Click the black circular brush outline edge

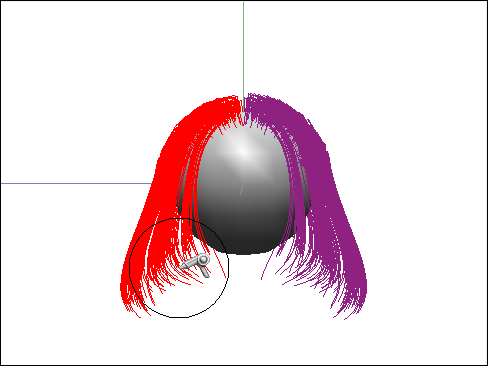pos(129,268)
